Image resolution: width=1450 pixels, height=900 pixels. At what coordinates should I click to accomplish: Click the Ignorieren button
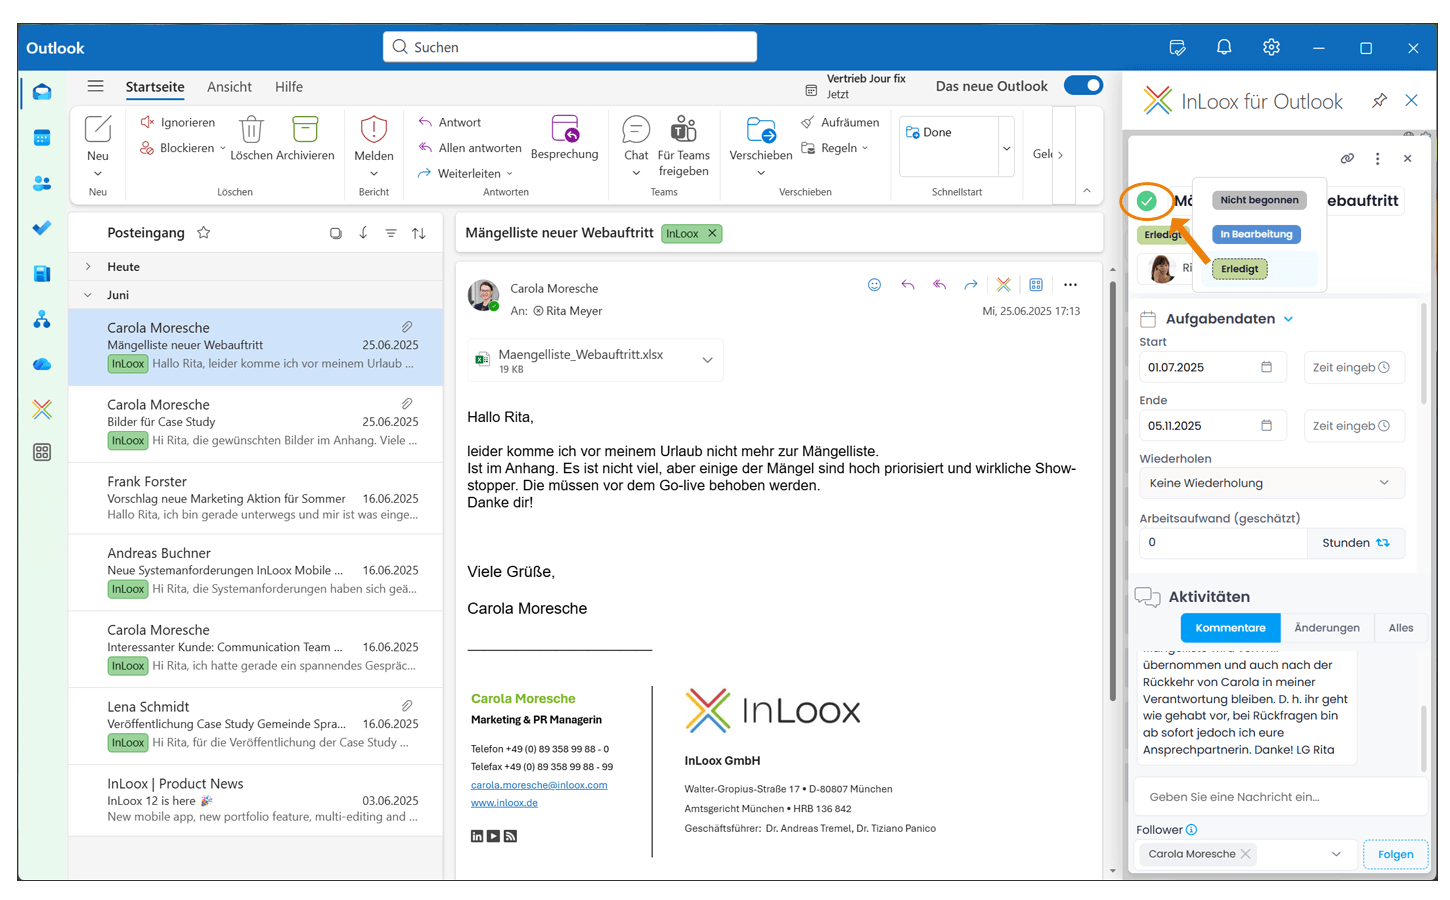(177, 122)
